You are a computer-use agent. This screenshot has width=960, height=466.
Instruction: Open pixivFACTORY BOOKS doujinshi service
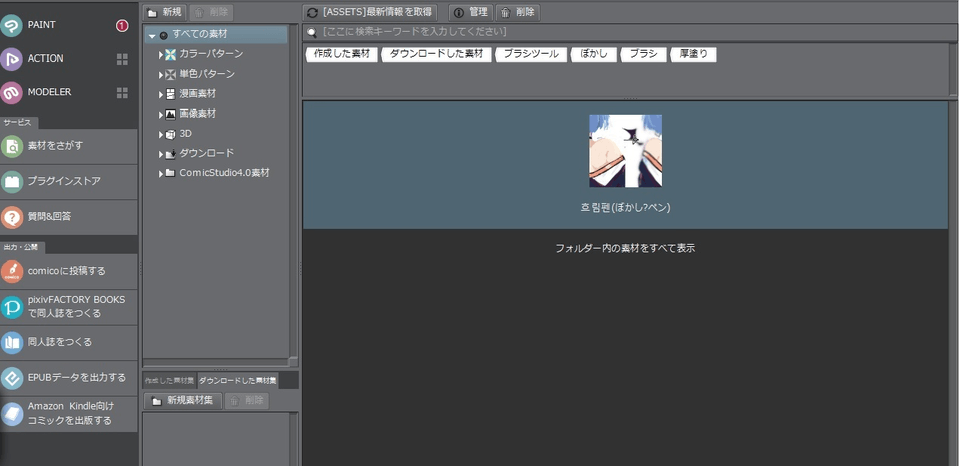[12, 306]
